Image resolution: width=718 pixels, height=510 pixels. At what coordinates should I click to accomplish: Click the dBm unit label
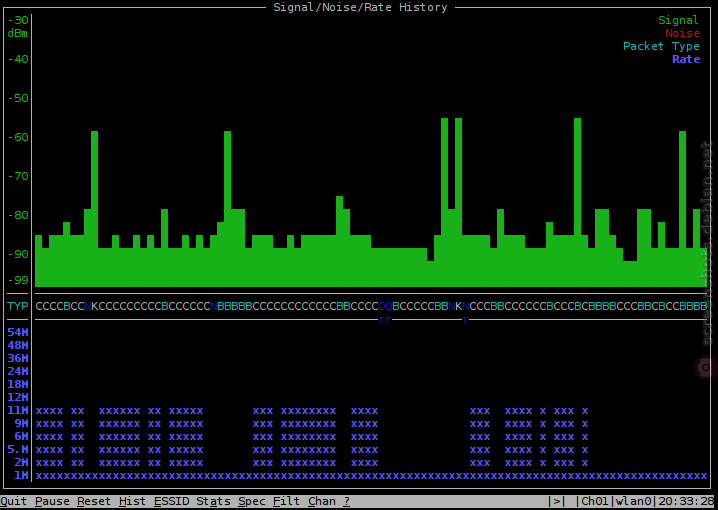coord(17,33)
